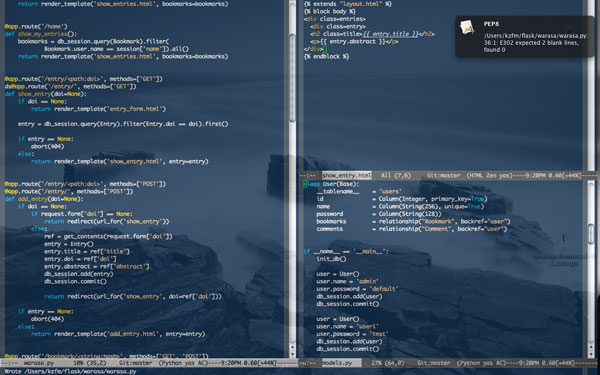The height and width of the screenshot is (375, 600).
Task: Click the '<div class=entries>' line
Action: tap(335, 19)
